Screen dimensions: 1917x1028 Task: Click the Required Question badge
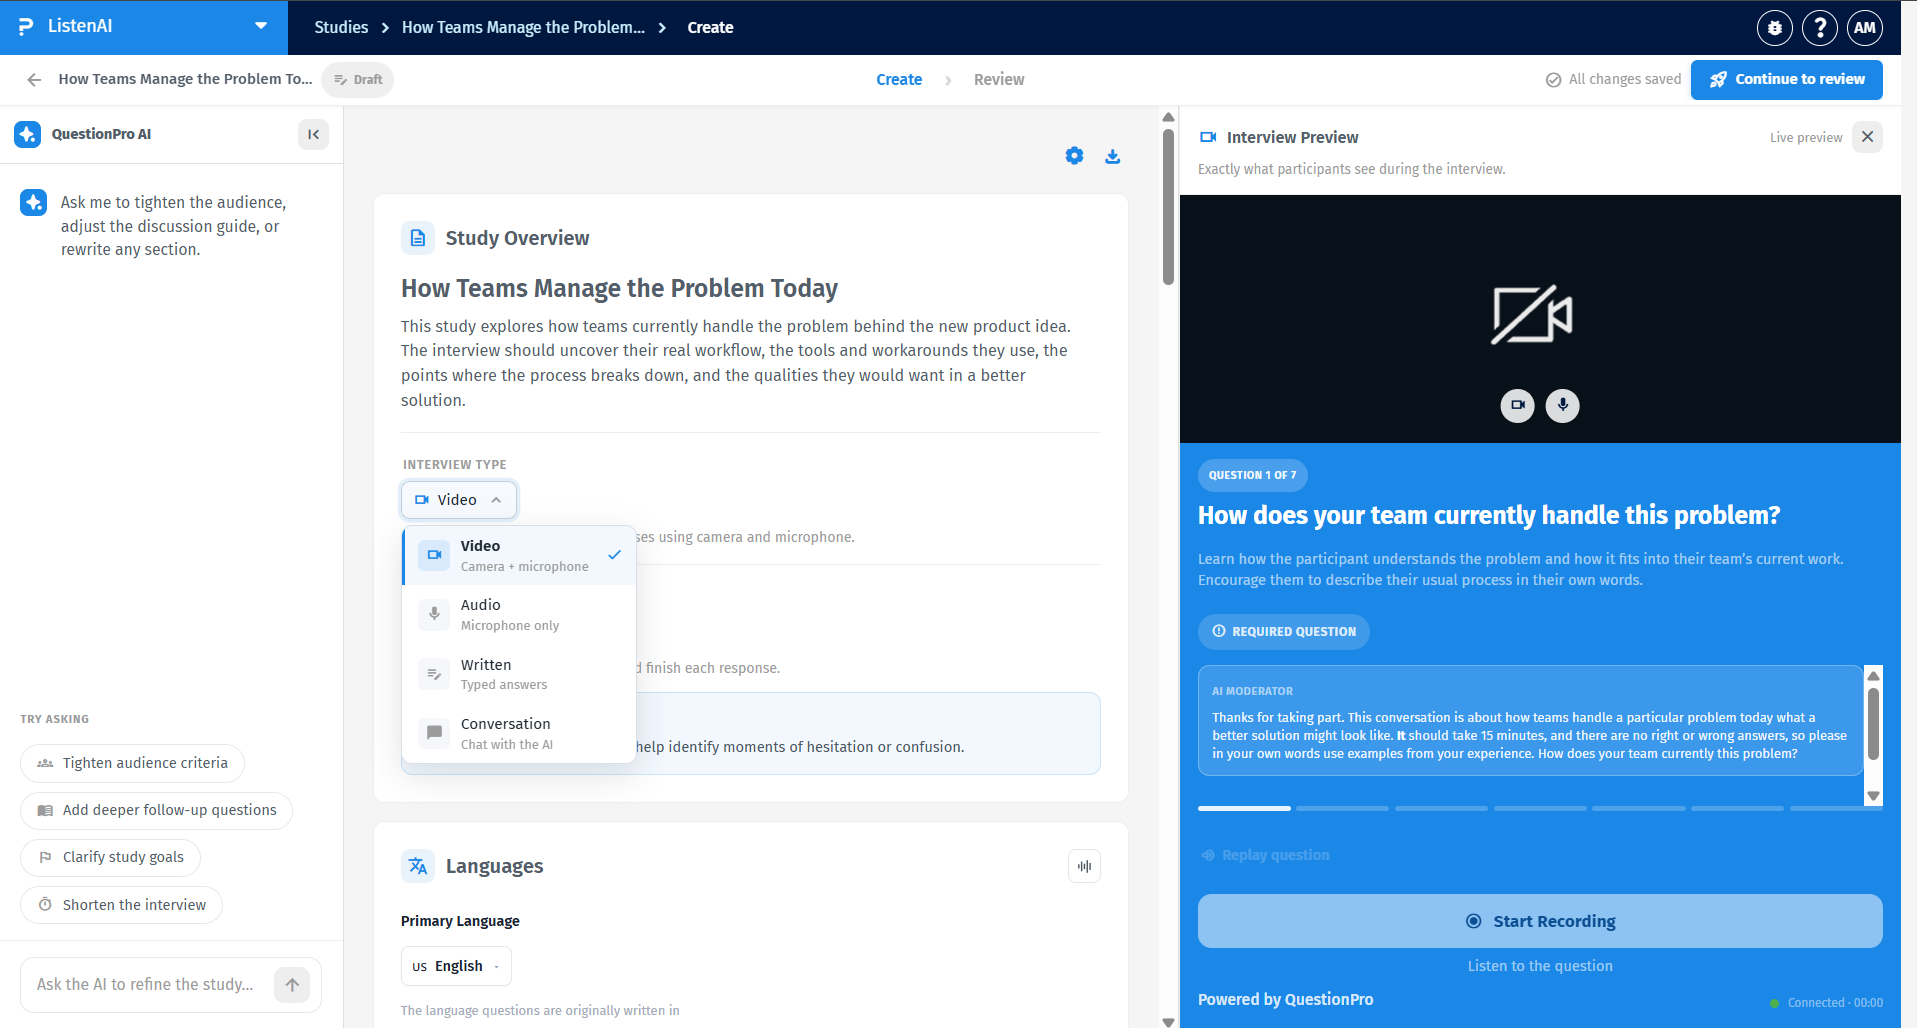[x=1284, y=632]
